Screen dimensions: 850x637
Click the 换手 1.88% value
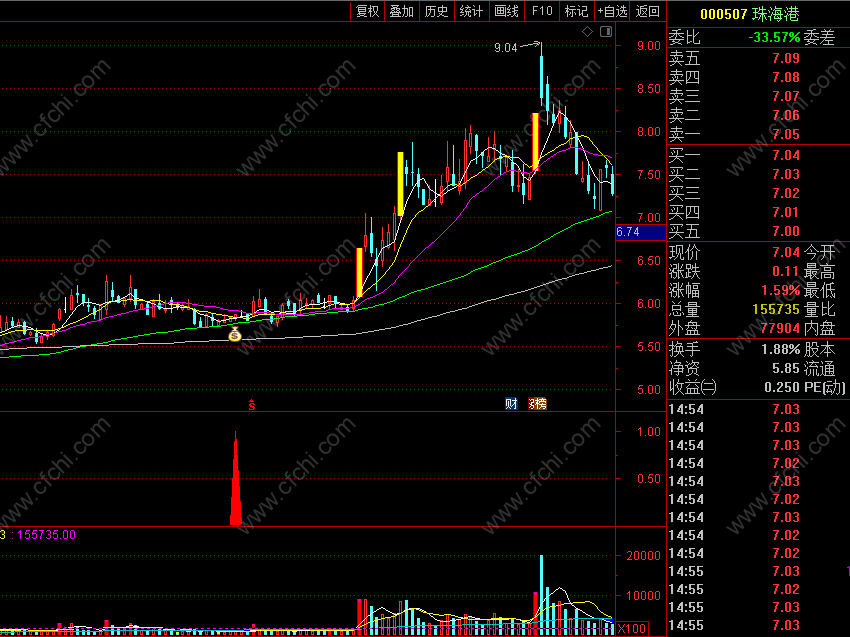[781, 350]
